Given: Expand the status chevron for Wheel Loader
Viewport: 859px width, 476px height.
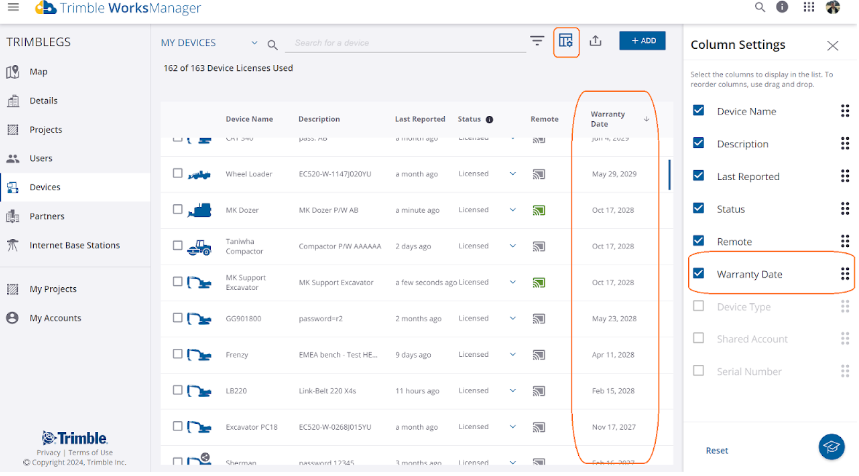Looking at the screenshot, I should [513, 173].
